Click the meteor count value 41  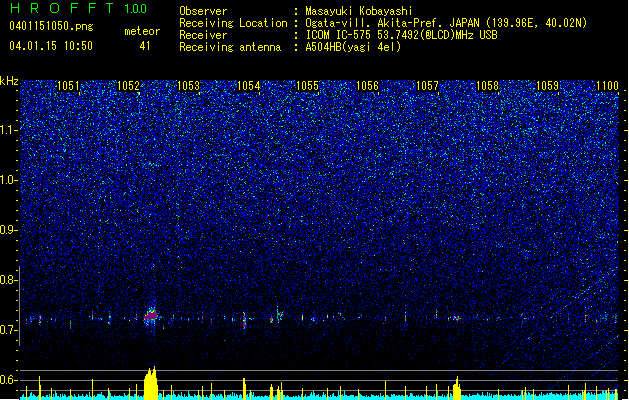click(x=145, y=46)
